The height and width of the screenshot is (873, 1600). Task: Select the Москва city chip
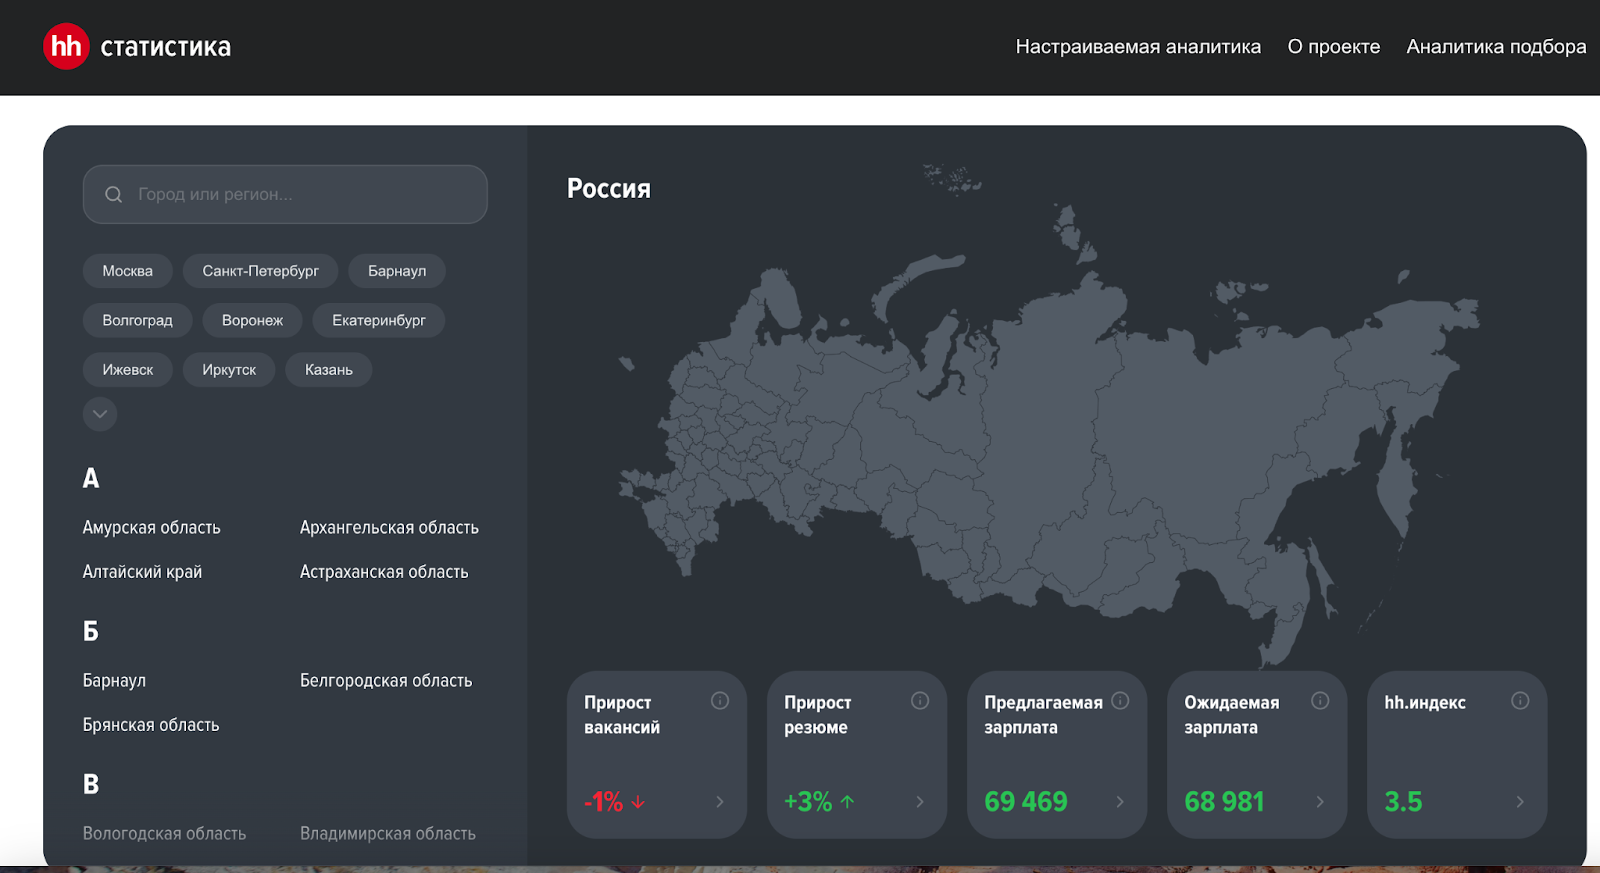(x=128, y=271)
